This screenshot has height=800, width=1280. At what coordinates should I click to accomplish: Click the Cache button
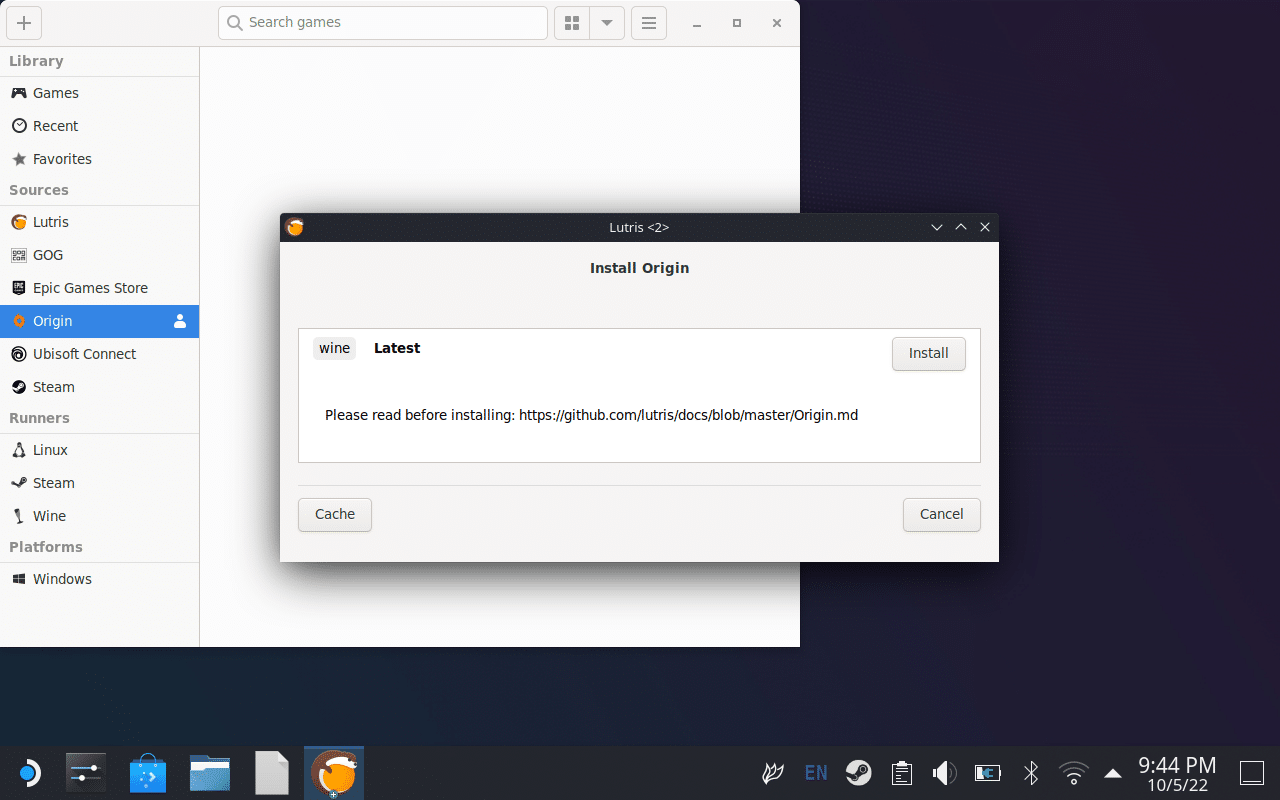335,514
